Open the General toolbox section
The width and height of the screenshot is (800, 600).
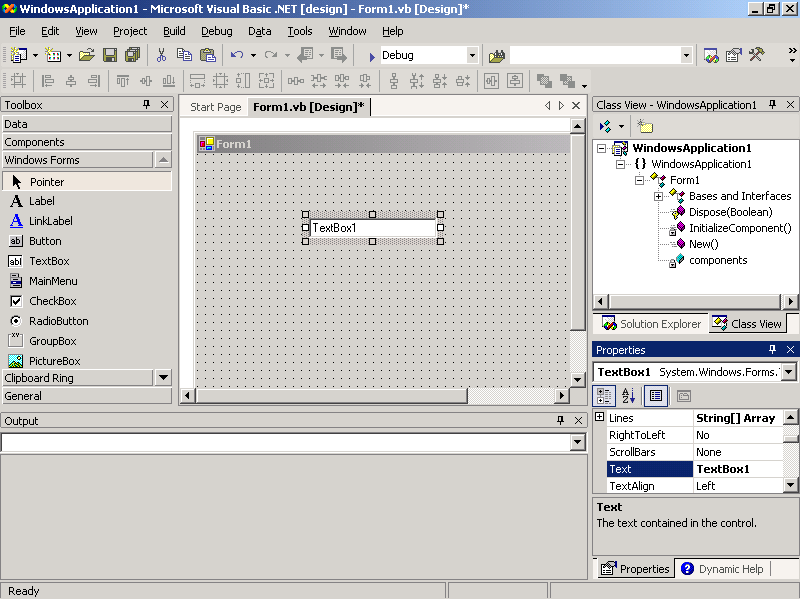pos(87,395)
